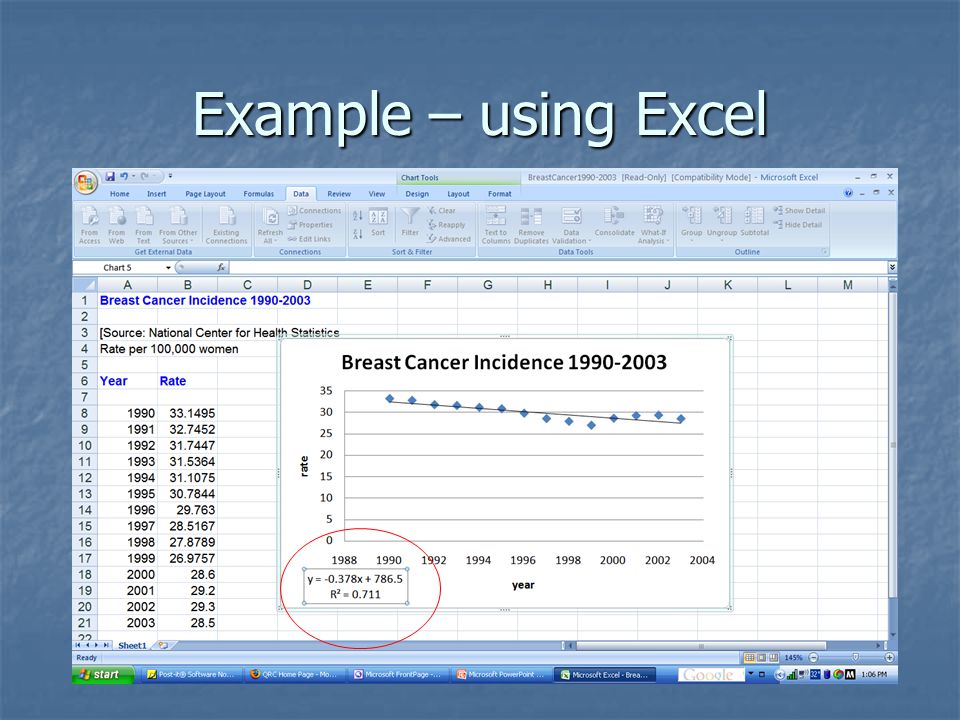
Task: Switch to Page Layout view in status bar
Action: point(761,658)
